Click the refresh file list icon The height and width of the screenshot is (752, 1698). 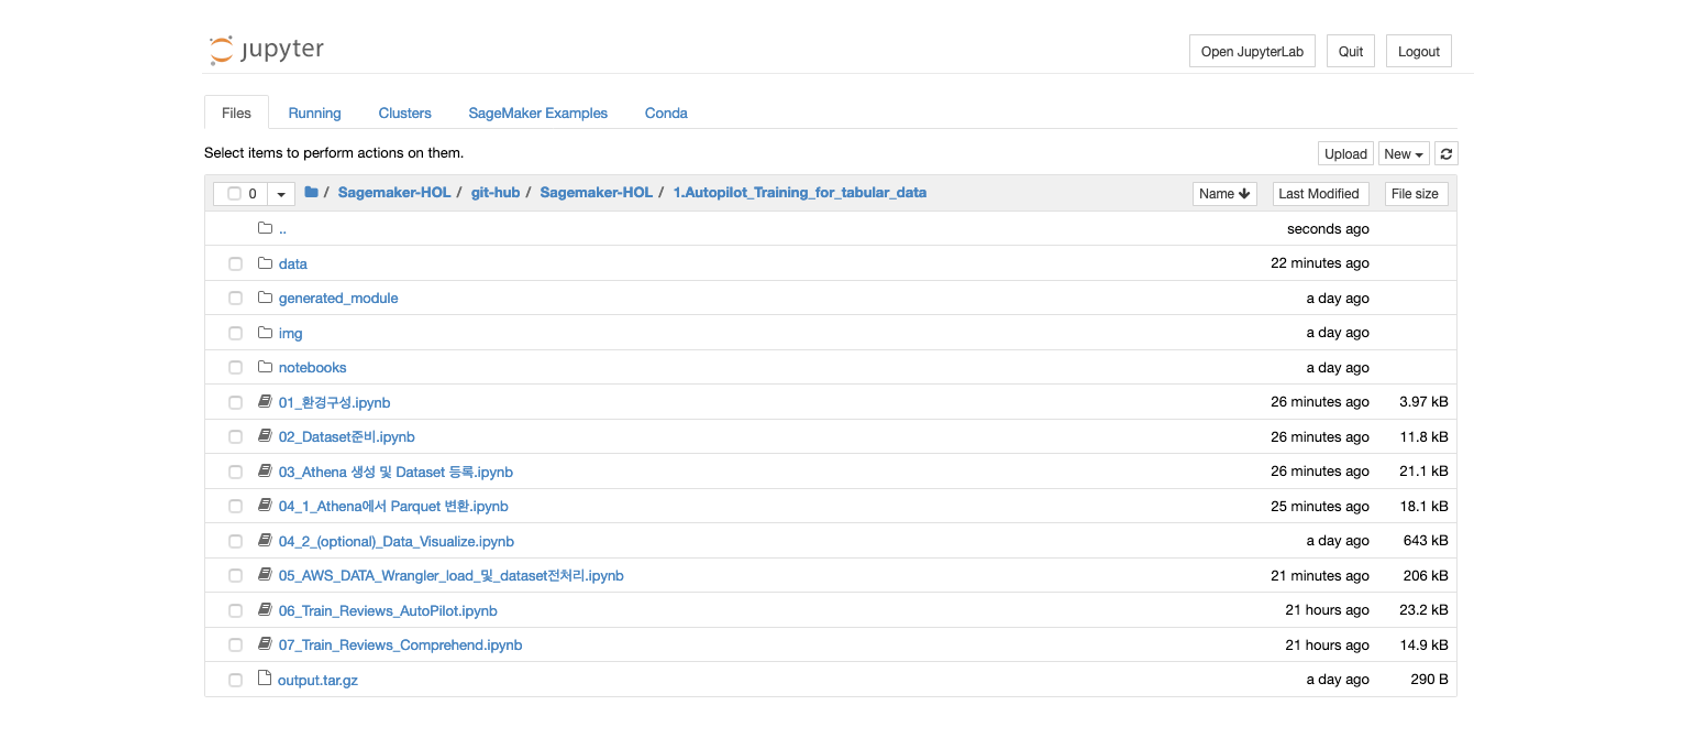click(x=1446, y=154)
